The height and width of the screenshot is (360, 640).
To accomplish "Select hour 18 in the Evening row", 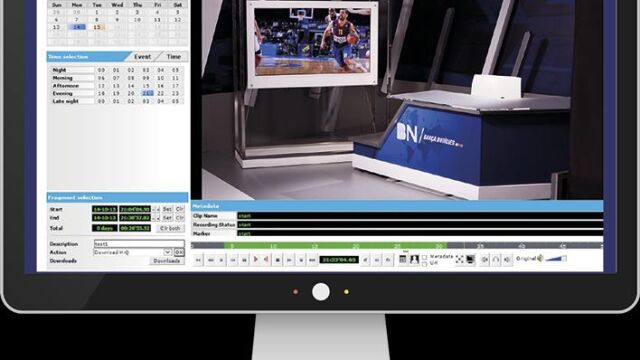I will [x=101, y=93].
